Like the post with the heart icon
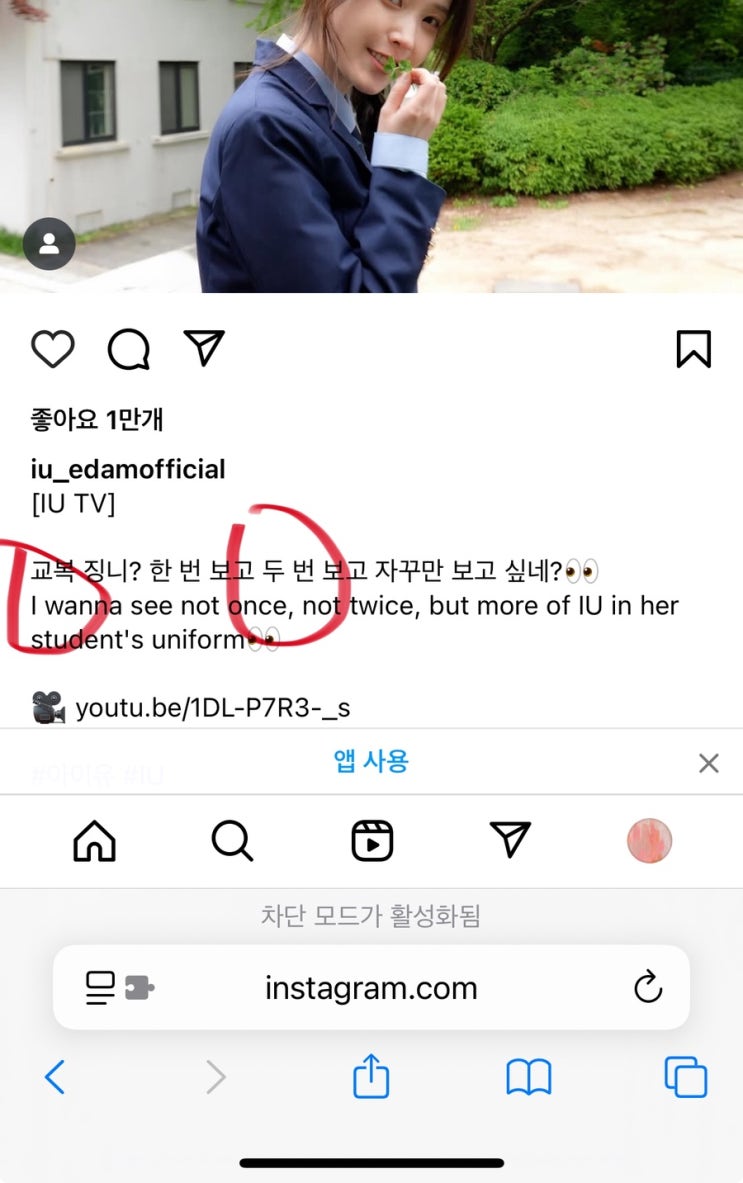Image resolution: width=743 pixels, height=1183 pixels. tap(53, 349)
